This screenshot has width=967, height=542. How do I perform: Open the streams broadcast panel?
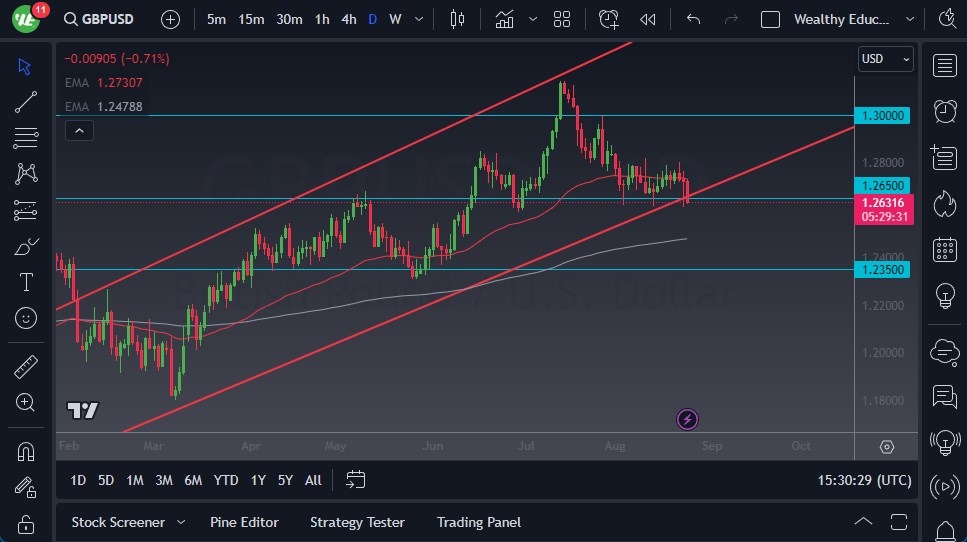click(x=945, y=487)
